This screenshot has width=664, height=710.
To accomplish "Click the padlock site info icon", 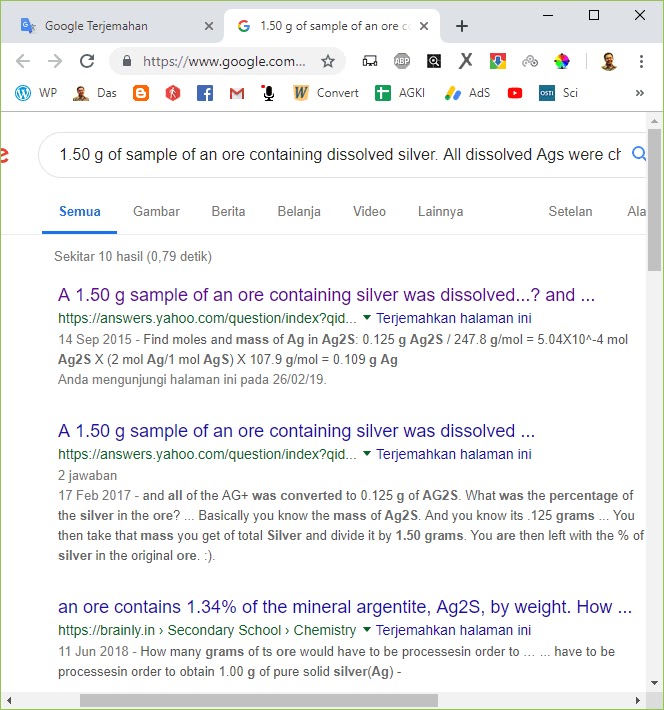I will pyautogui.click(x=127, y=61).
